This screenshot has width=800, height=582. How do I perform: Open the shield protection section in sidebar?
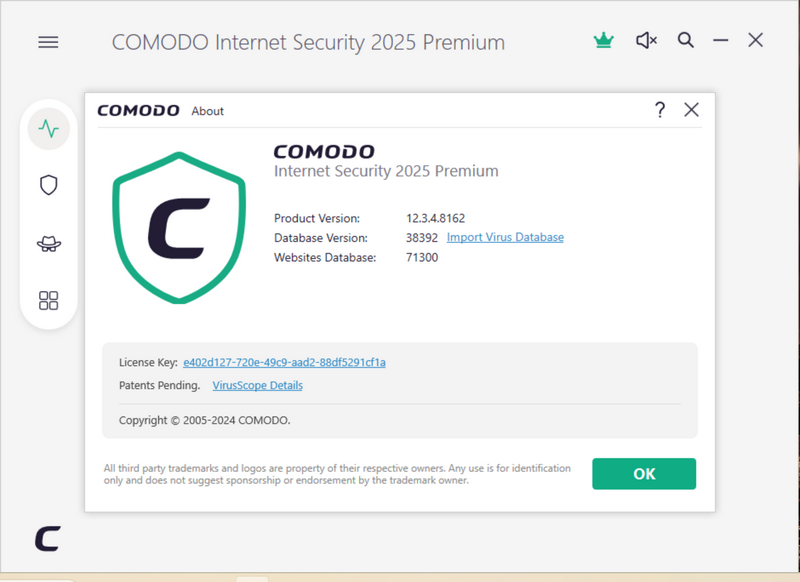pos(48,185)
